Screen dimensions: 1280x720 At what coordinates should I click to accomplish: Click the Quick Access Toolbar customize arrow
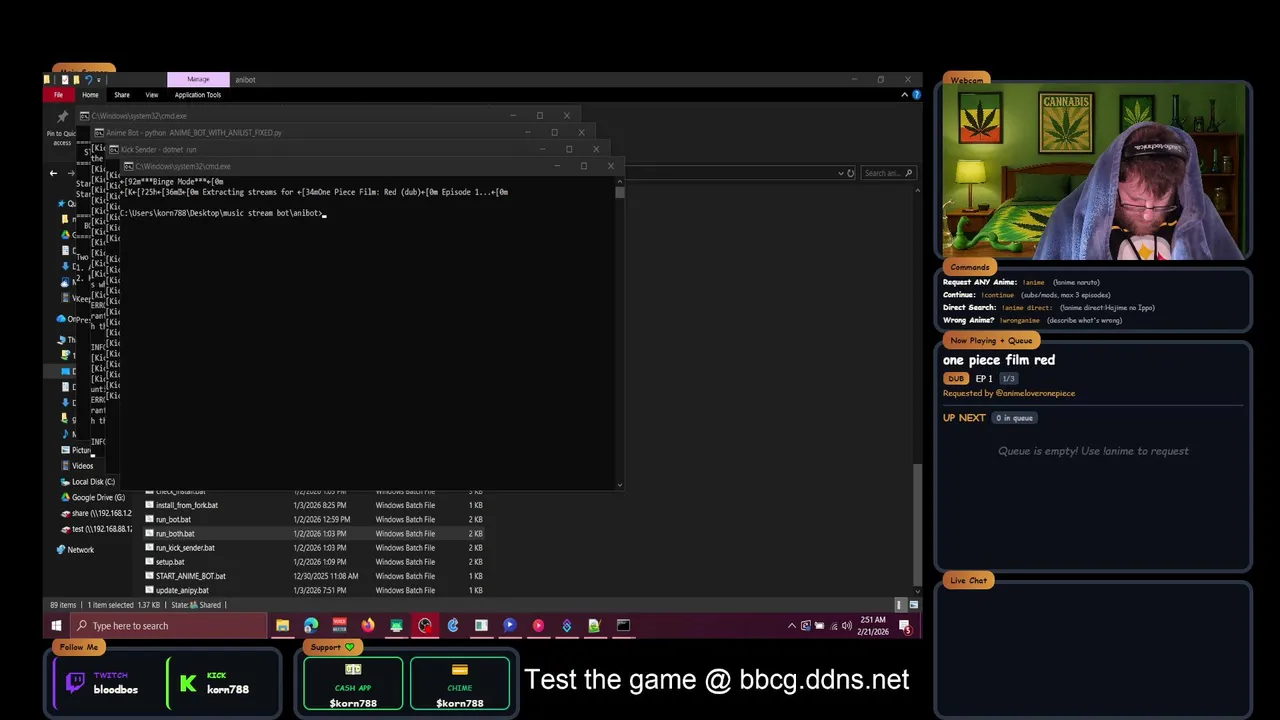click(x=100, y=79)
